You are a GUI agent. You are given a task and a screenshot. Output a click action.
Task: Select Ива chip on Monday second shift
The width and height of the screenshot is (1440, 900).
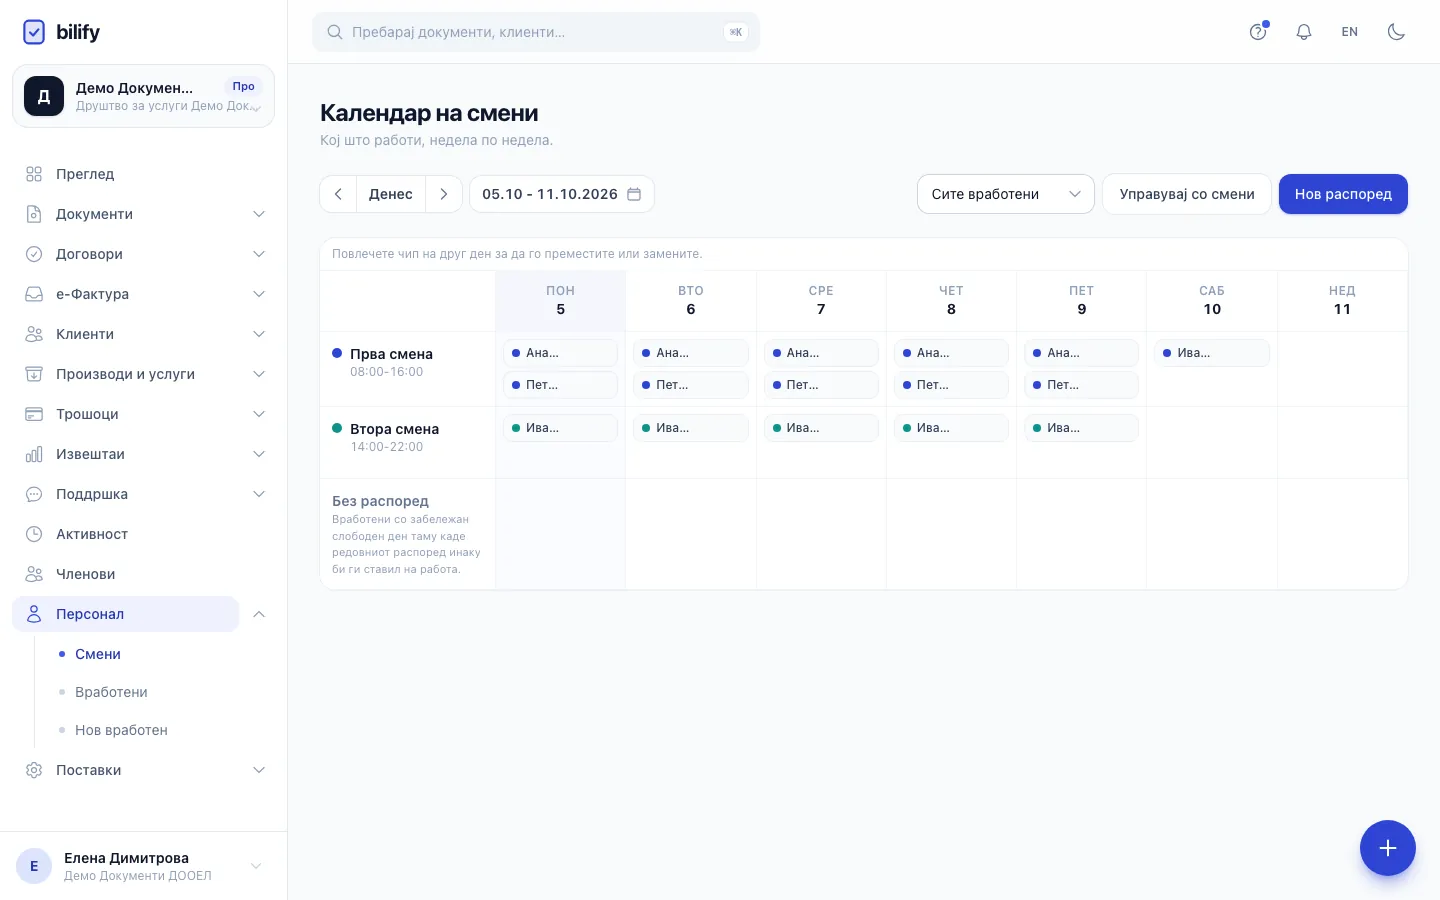click(560, 428)
